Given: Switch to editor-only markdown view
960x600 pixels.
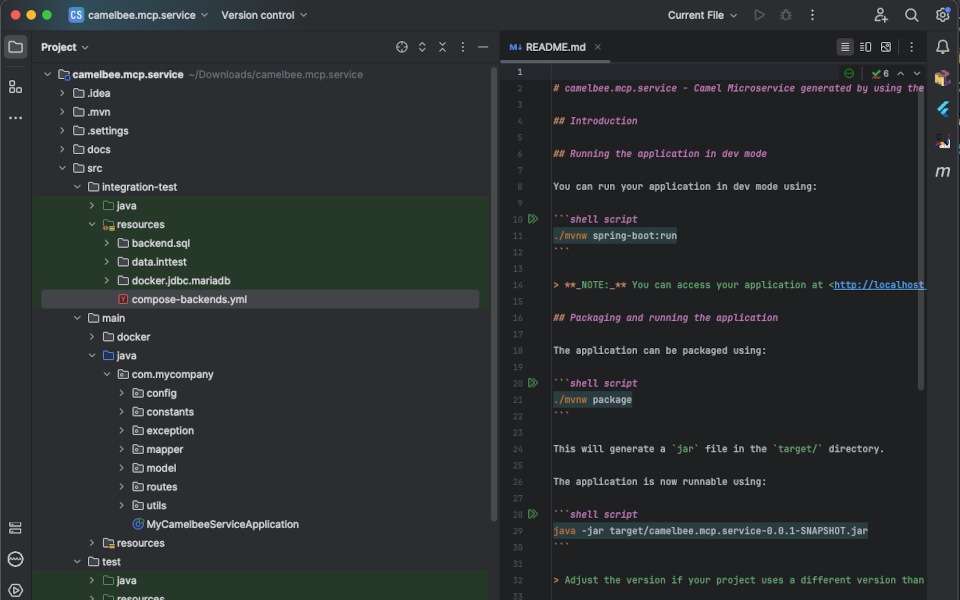Looking at the screenshot, I should tap(845, 47).
